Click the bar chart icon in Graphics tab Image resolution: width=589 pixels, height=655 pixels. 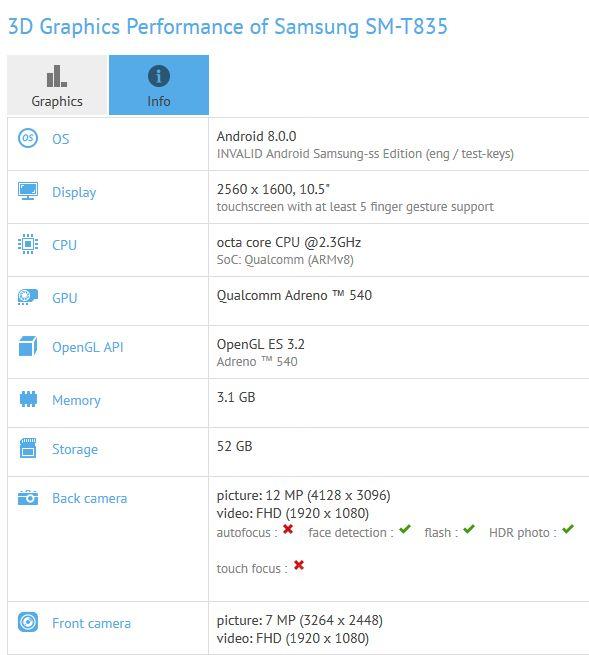pos(57,76)
